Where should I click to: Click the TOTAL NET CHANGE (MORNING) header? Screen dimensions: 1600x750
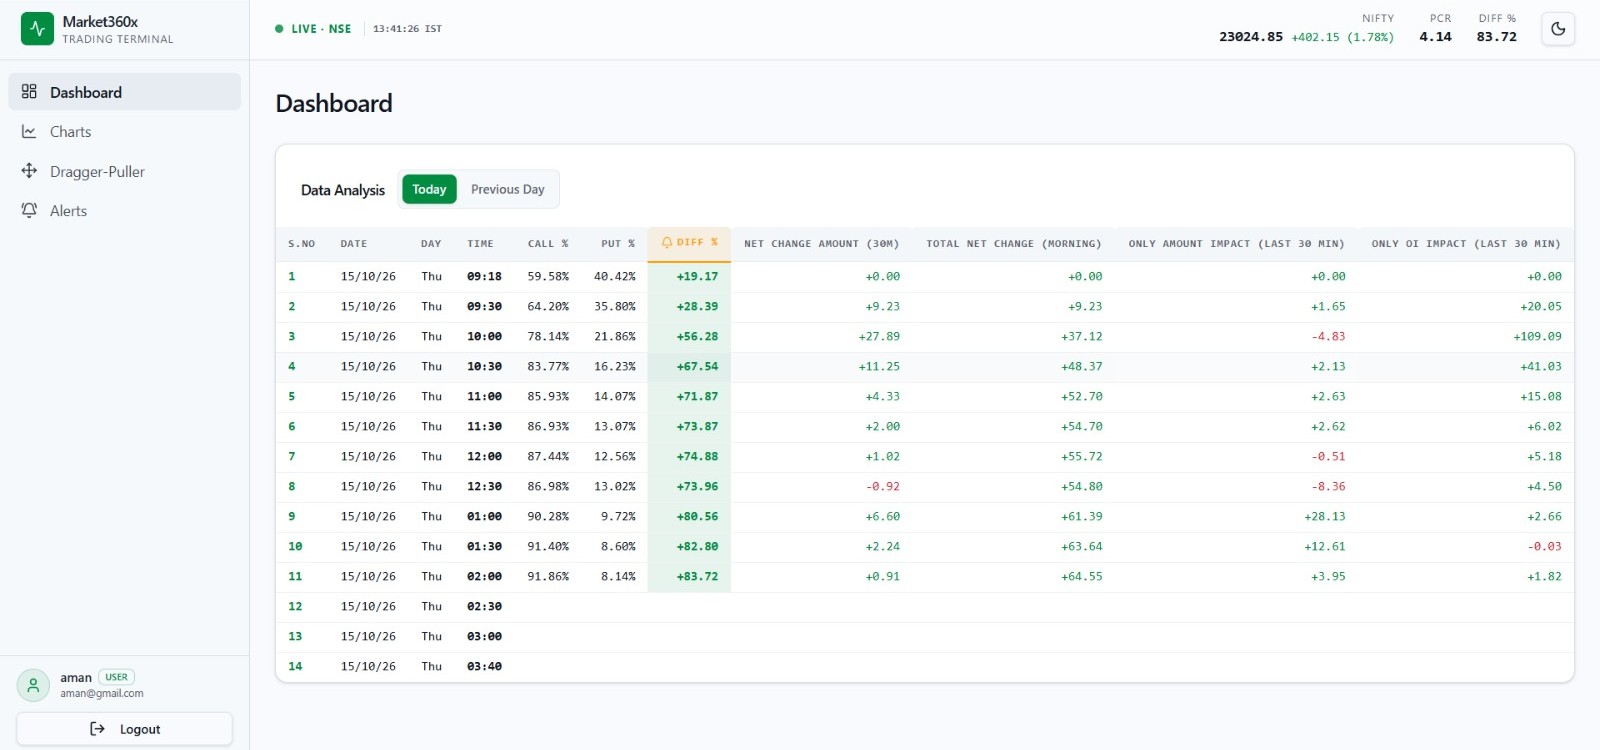click(x=1014, y=244)
